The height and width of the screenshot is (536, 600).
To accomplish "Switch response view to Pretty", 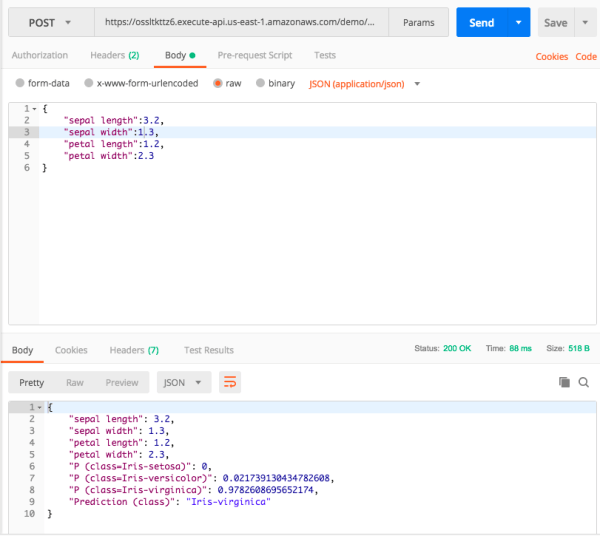I will tap(31, 383).
